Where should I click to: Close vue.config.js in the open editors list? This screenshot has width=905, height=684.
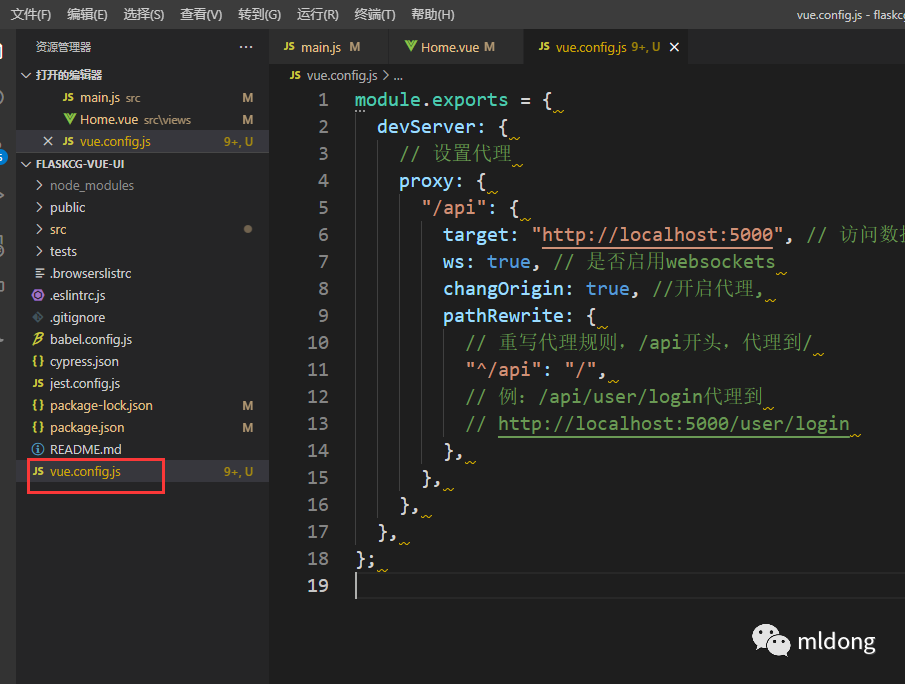pyautogui.click(x=48, y=141)
